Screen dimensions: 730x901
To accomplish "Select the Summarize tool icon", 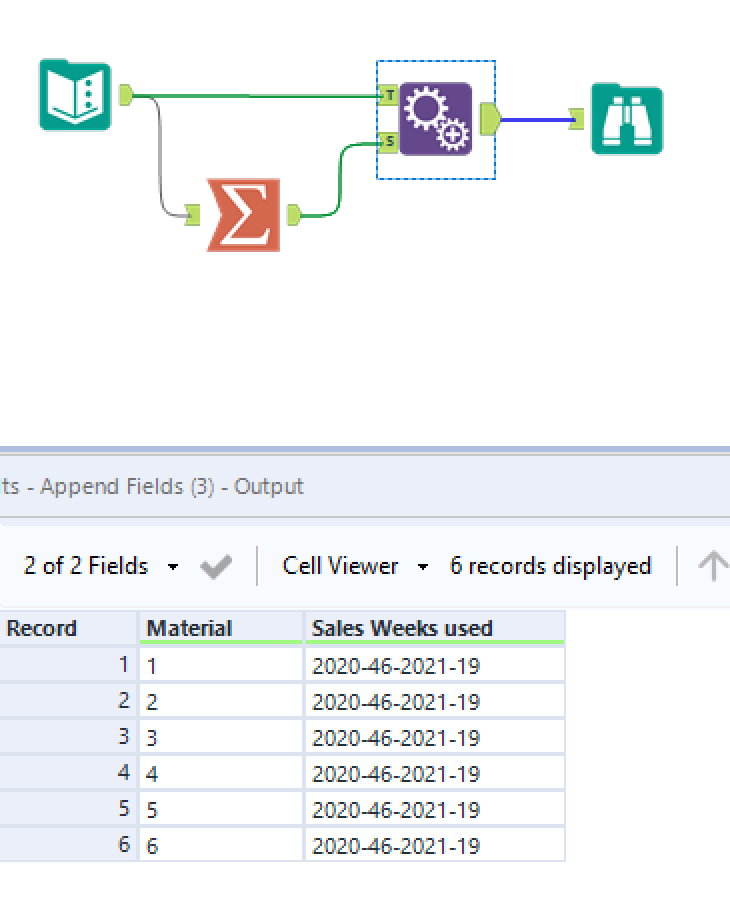I will point(244,215).
